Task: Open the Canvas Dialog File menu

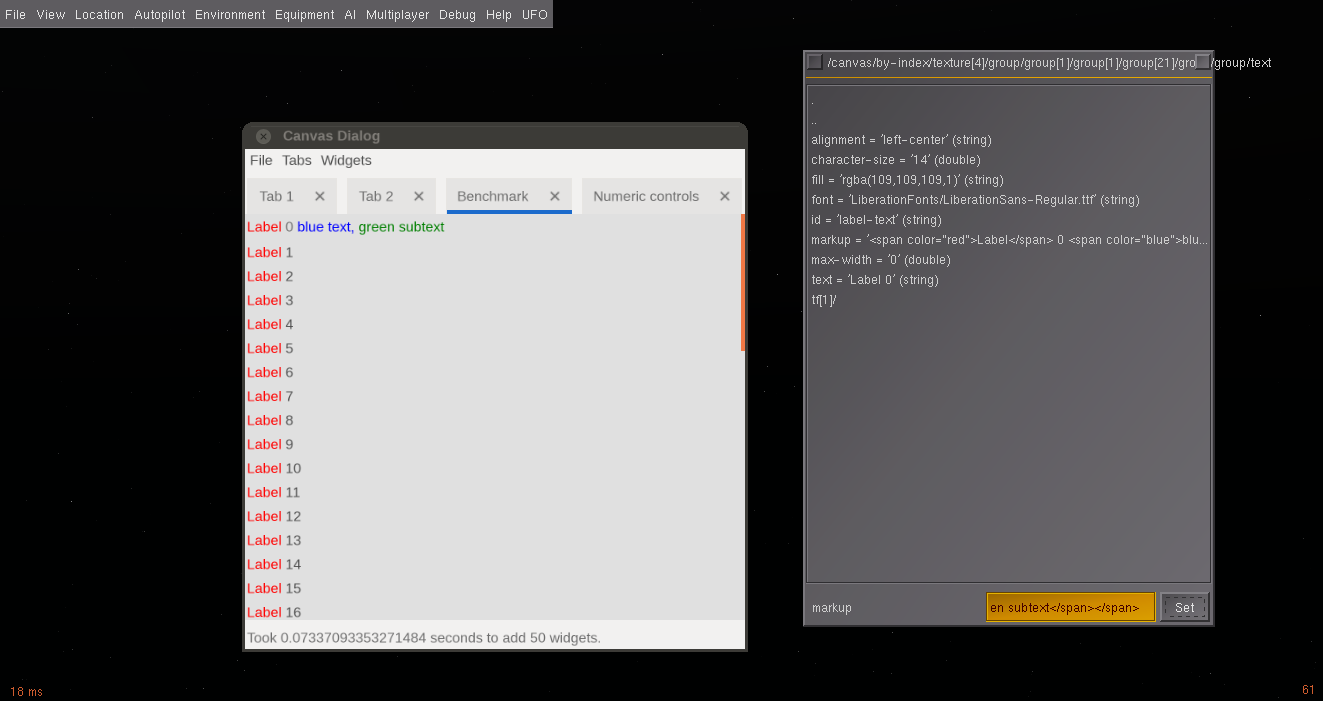Action: (261, 161)
